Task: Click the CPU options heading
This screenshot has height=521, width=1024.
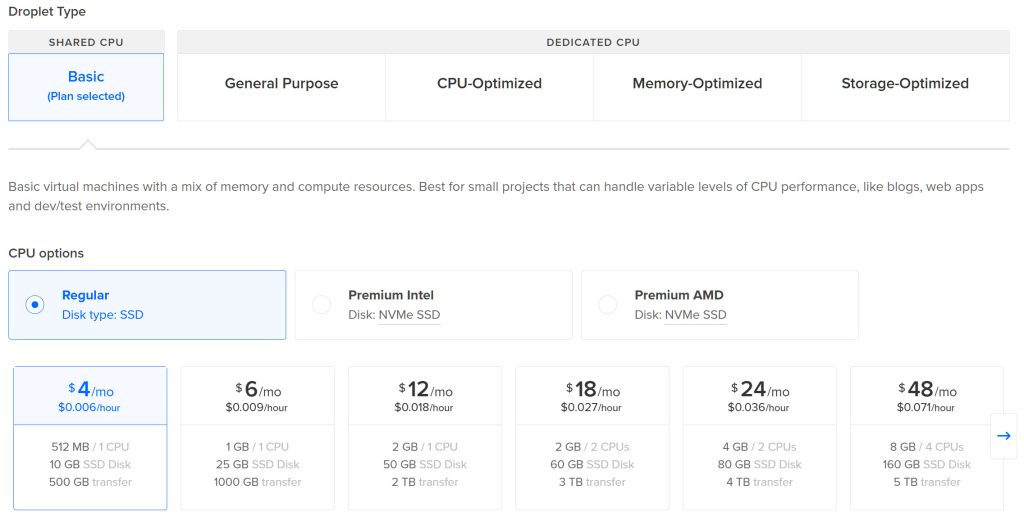Action: [46, 253]
